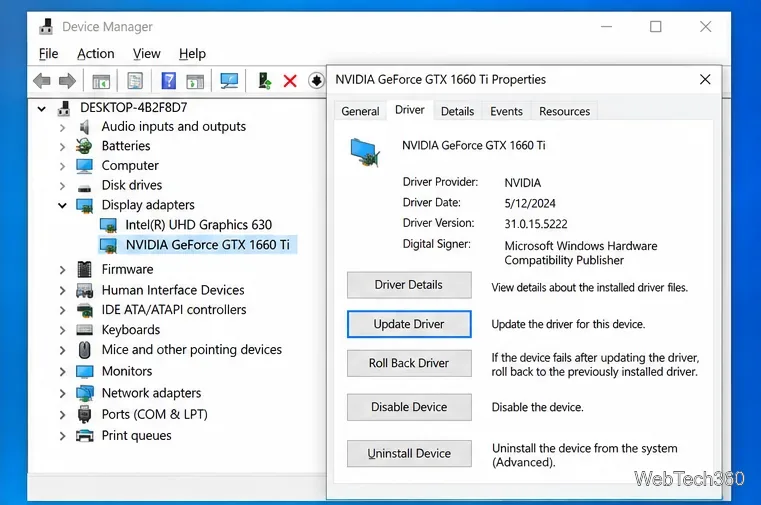Expand the Human Interface Devices node chevron
The height and width of the screenshot is (505, 761).
(62, 291)
